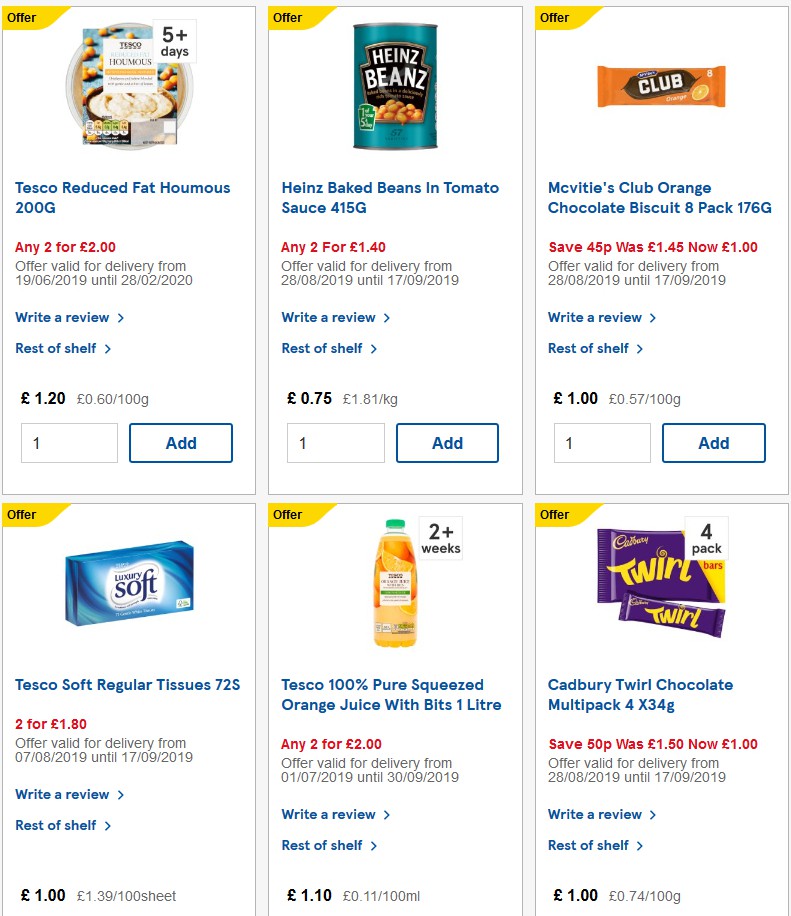This screenshot has height=916, width=791.
Task: Add Heinz Baked Beans to basket
Action: (x=447, y=442)
